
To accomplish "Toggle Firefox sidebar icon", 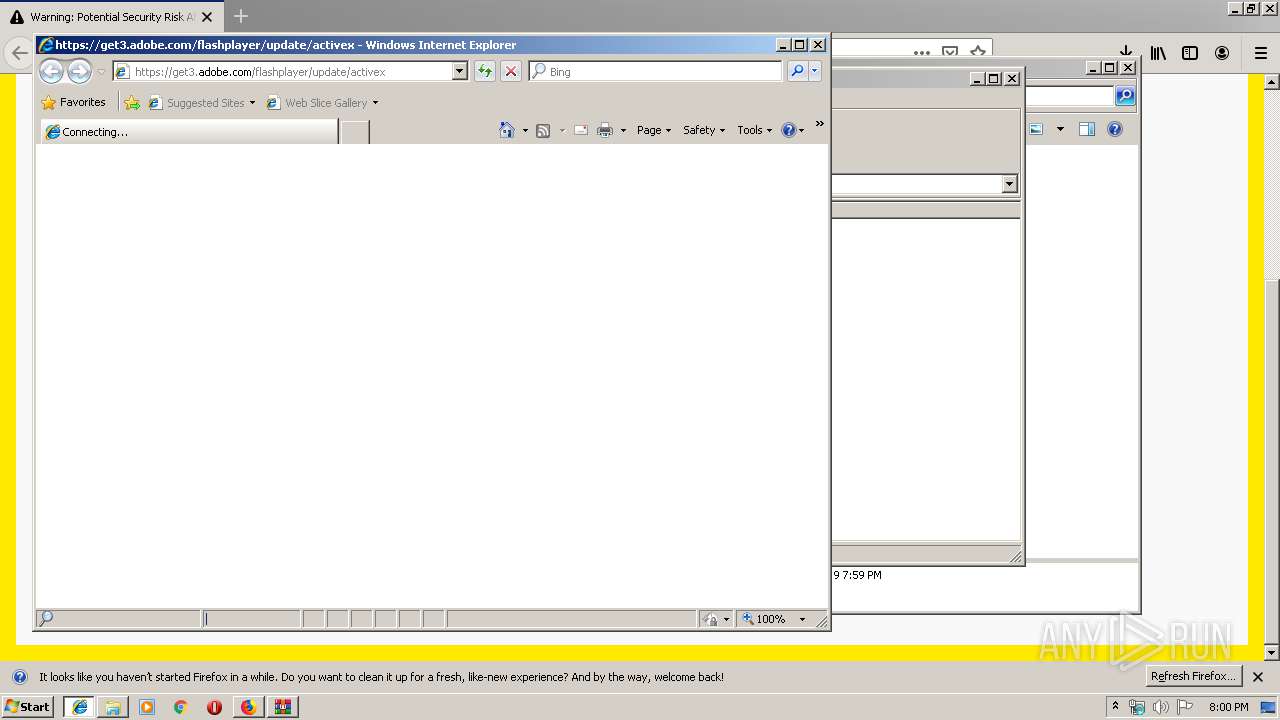I will (1190, 53).
